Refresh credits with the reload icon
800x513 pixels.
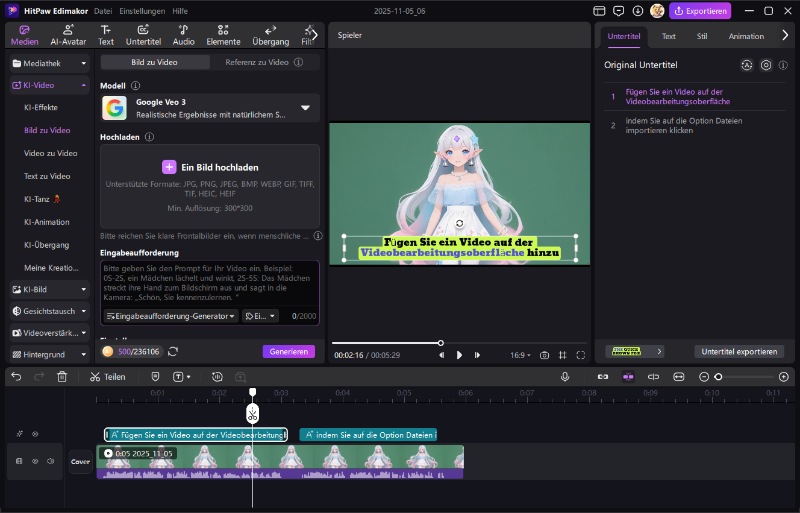point(173,351)
